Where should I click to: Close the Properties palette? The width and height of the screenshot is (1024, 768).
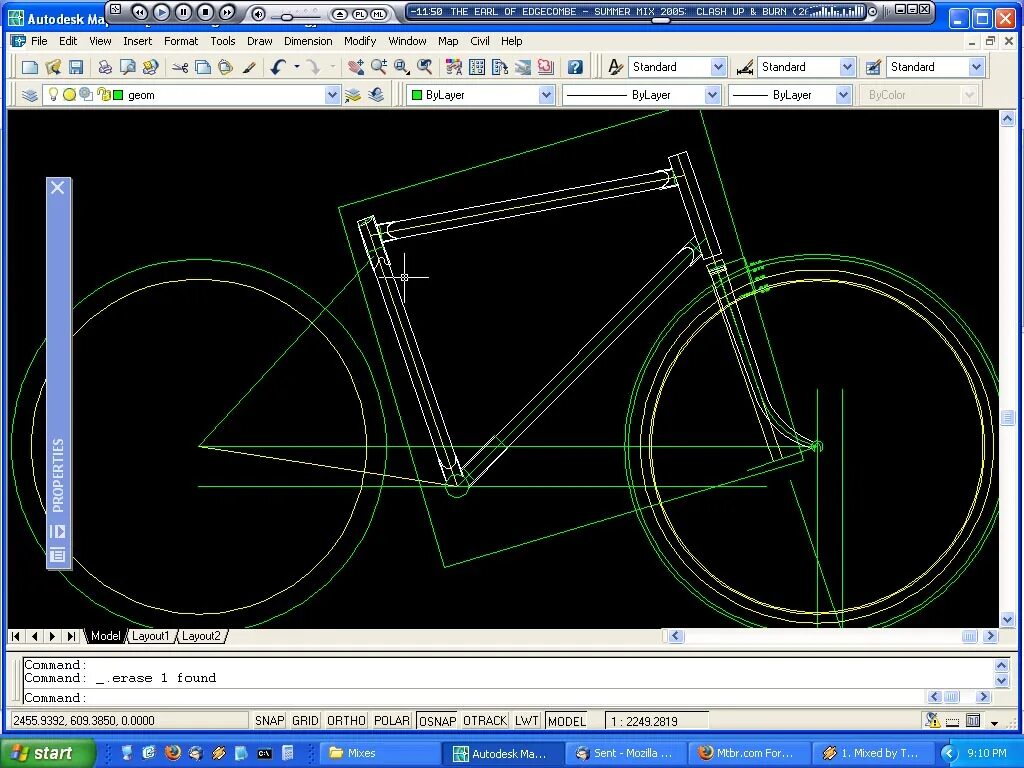(x=58, y=187)
